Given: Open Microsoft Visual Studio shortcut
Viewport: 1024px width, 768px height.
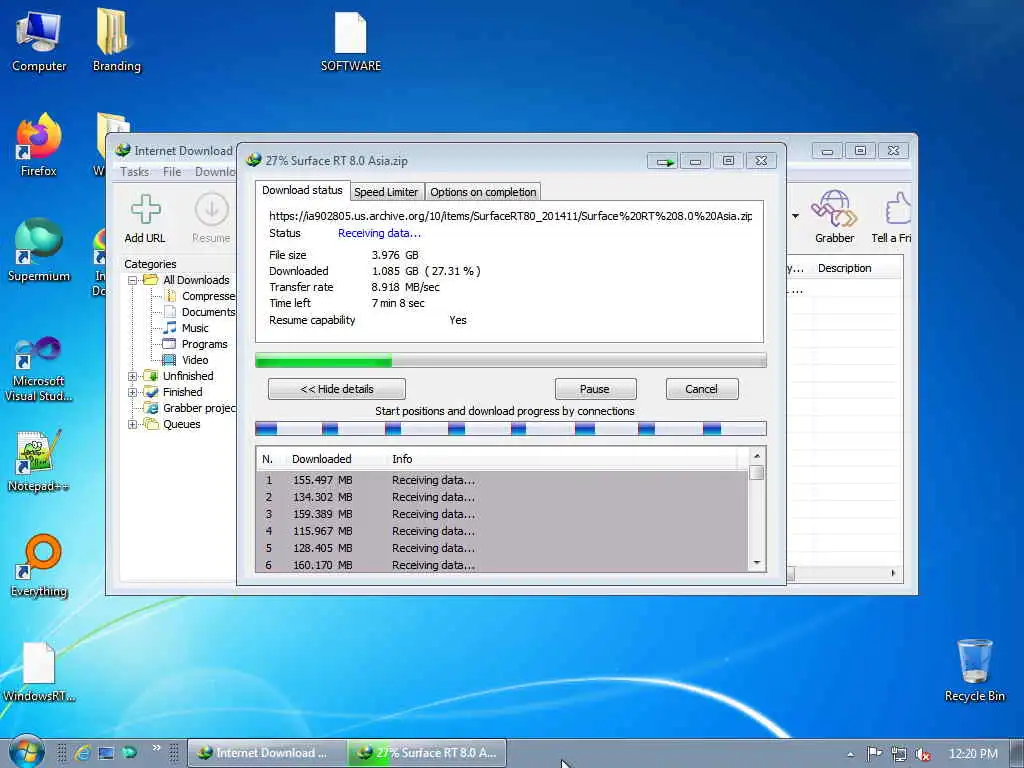Looking at the screenshot, I should [x=39, y=370].
